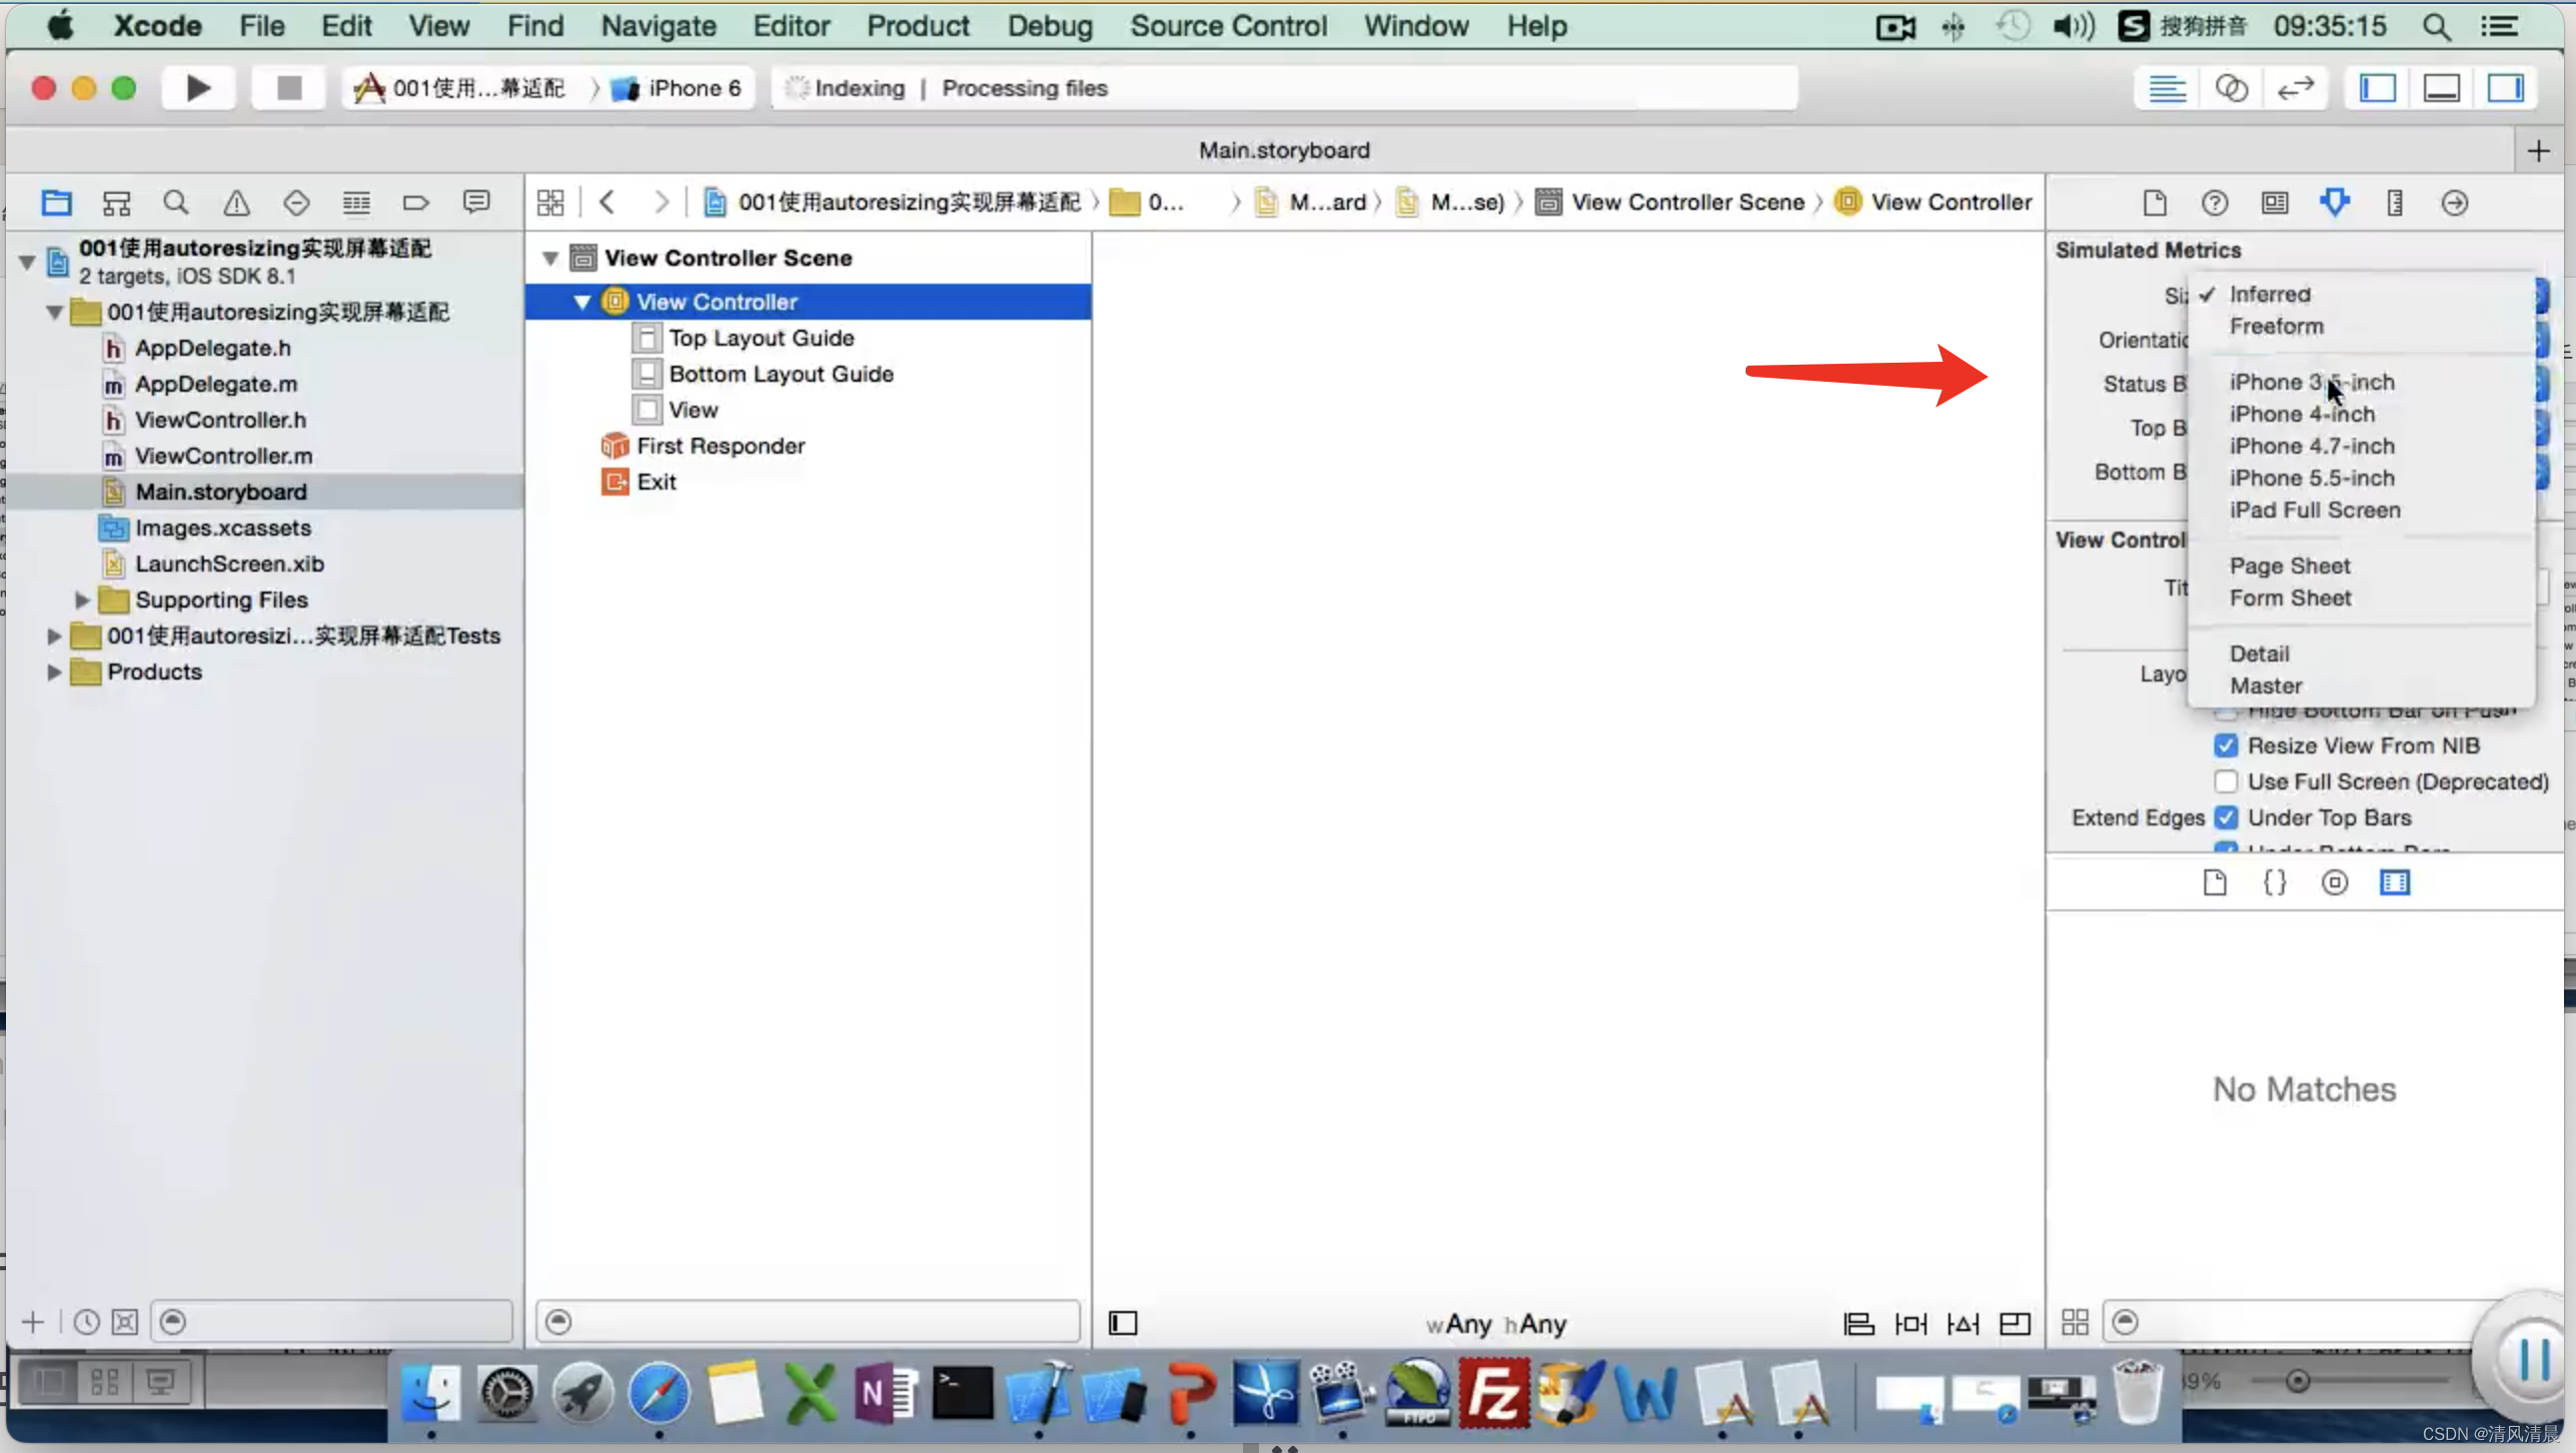2576x1453 pixels.
Task: Show the Identity inspector
Action: [2275, 203]
